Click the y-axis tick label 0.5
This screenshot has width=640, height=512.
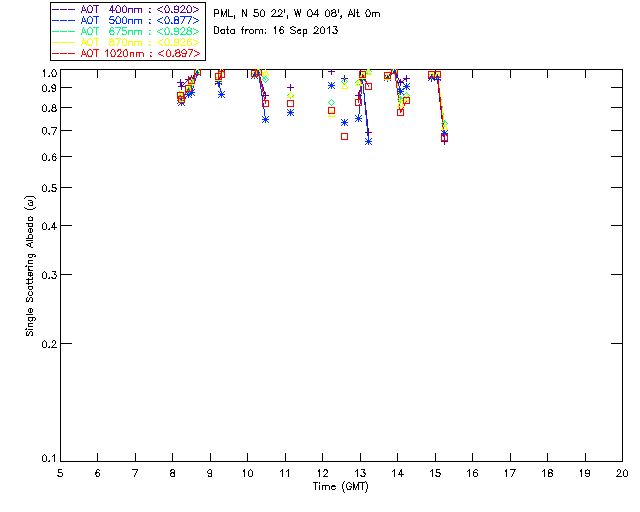point(49,188)
